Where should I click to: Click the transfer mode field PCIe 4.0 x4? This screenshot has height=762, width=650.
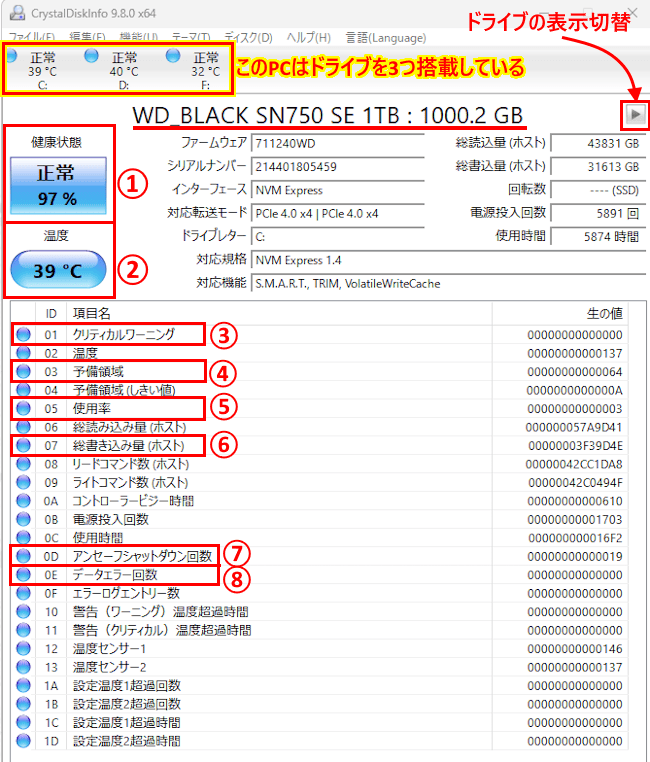pyautogui.click(x=338, y=213)
